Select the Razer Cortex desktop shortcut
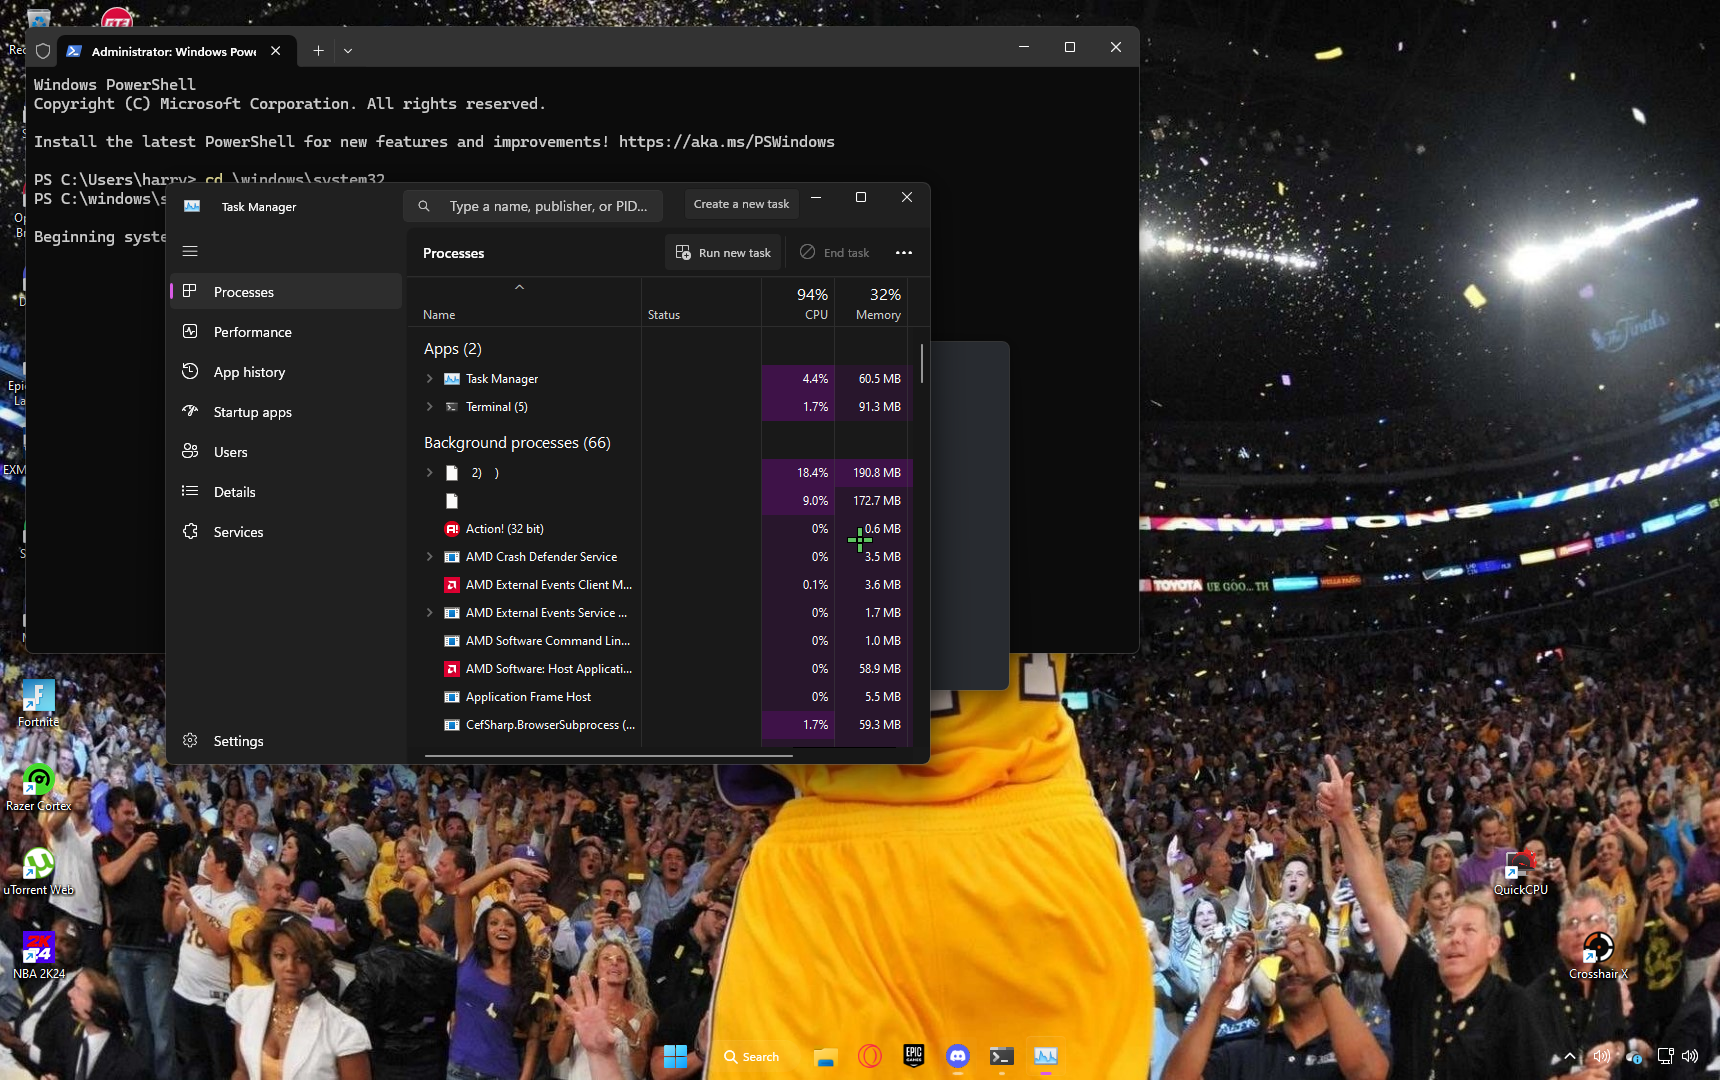This screenshot has width=1720, height=1080. pos(39,788)
